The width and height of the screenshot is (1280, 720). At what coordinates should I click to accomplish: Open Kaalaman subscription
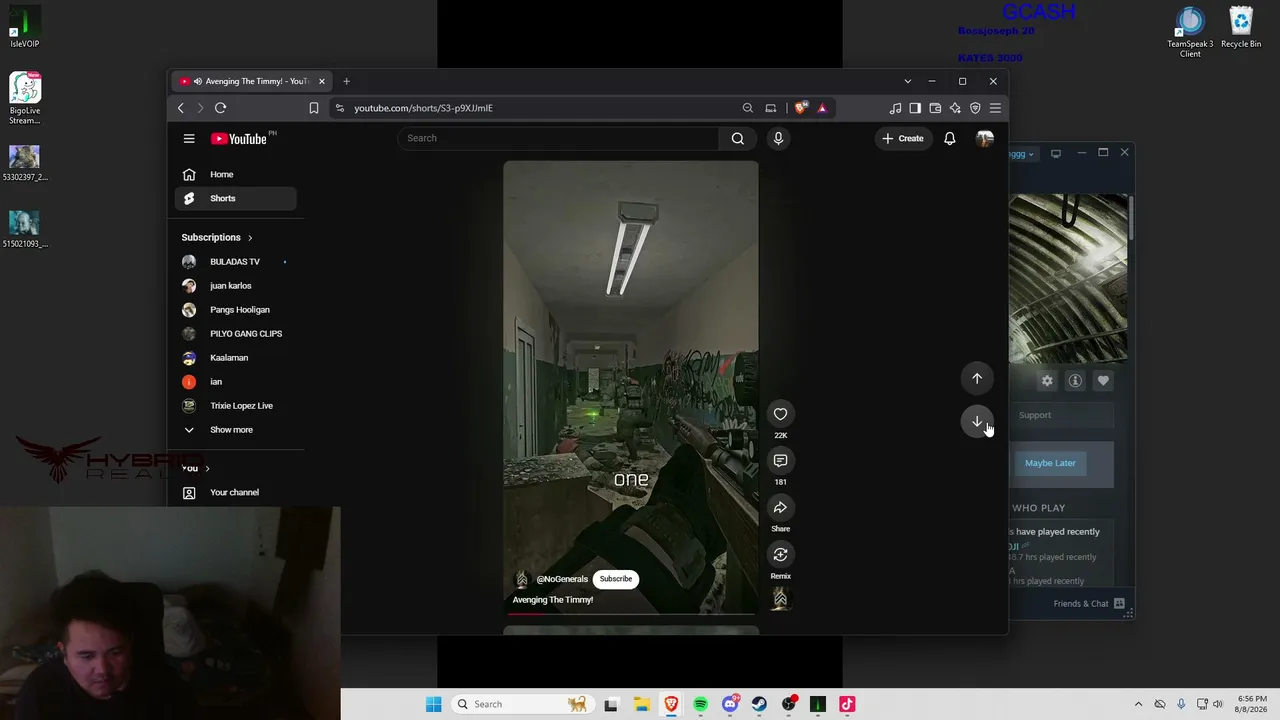[x=236, y=358]
